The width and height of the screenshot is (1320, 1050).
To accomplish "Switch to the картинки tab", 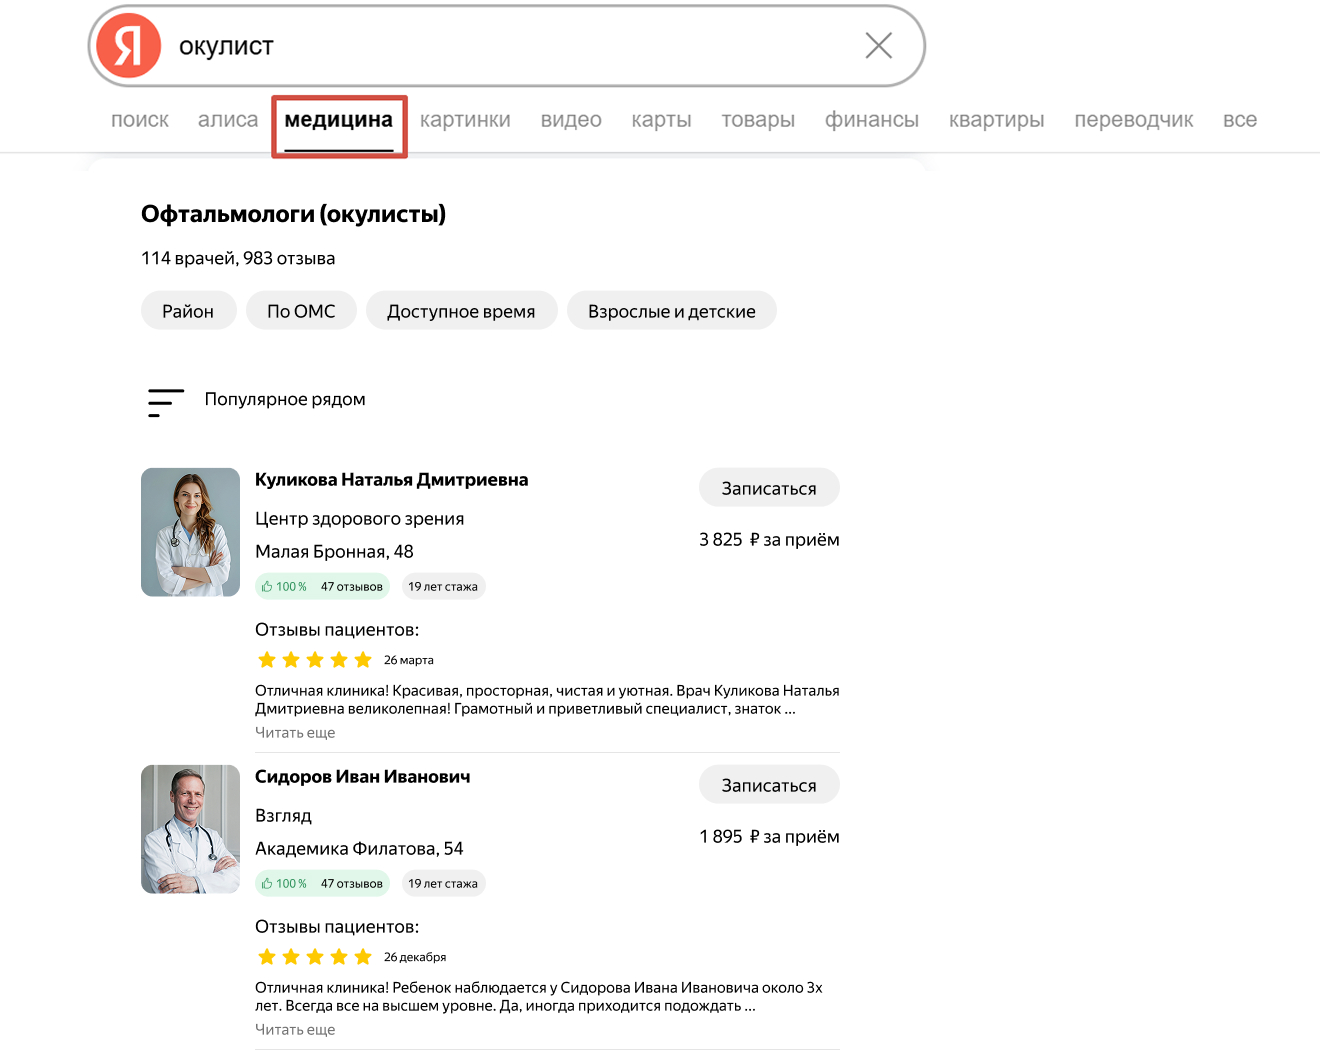I will (465, 120).
